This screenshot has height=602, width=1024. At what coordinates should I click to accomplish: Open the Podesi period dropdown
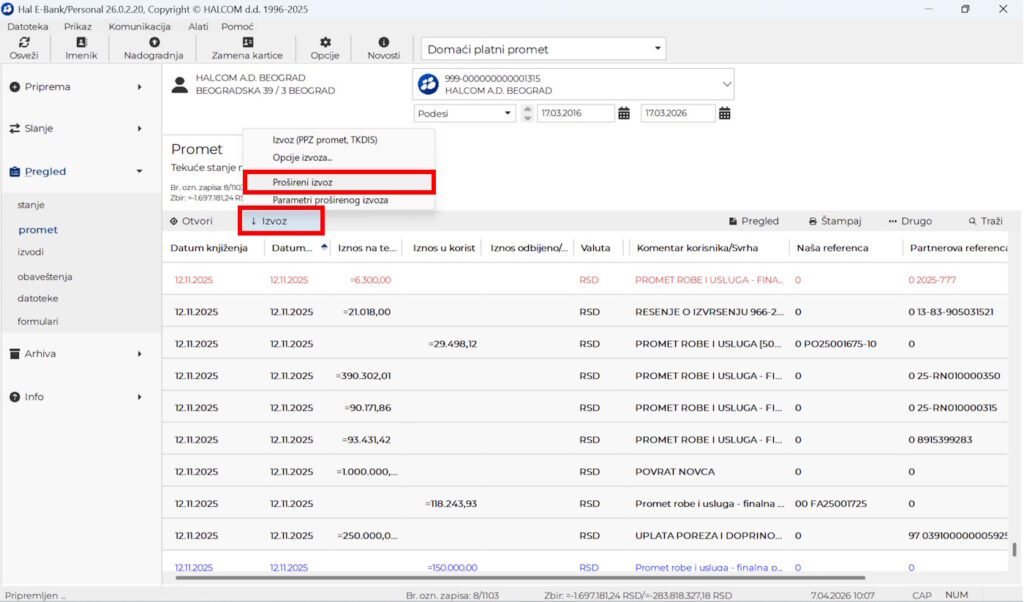[507, 113]
